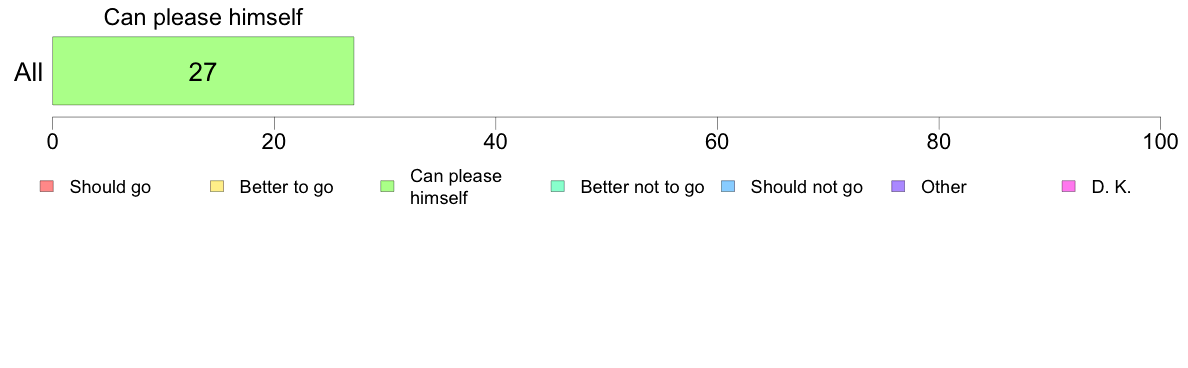Click the 40 axis tick label
Image resolution: width=1188 pixels, height=368 pixels.
(496, 141)
